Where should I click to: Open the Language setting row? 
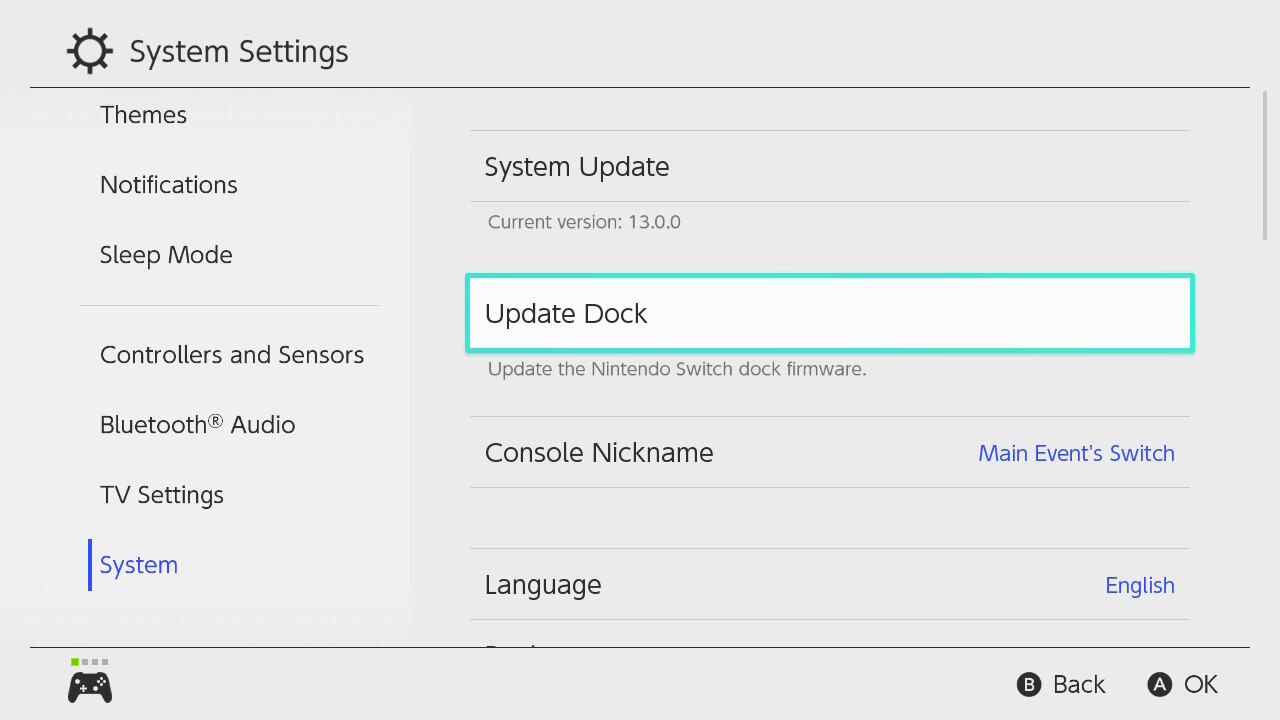click(543, 585)
